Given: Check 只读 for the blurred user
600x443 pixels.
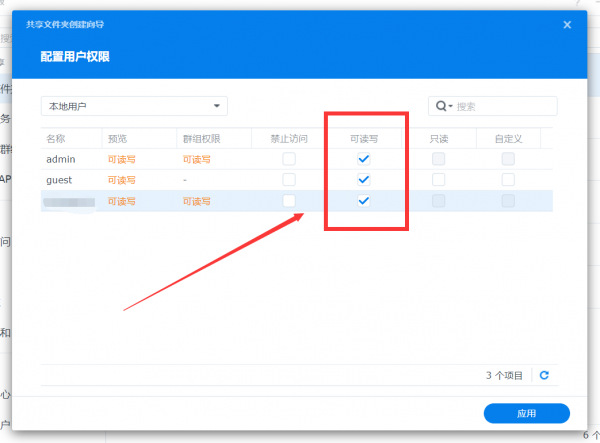Looking at the screenshot, I should [x=439, y=201].
